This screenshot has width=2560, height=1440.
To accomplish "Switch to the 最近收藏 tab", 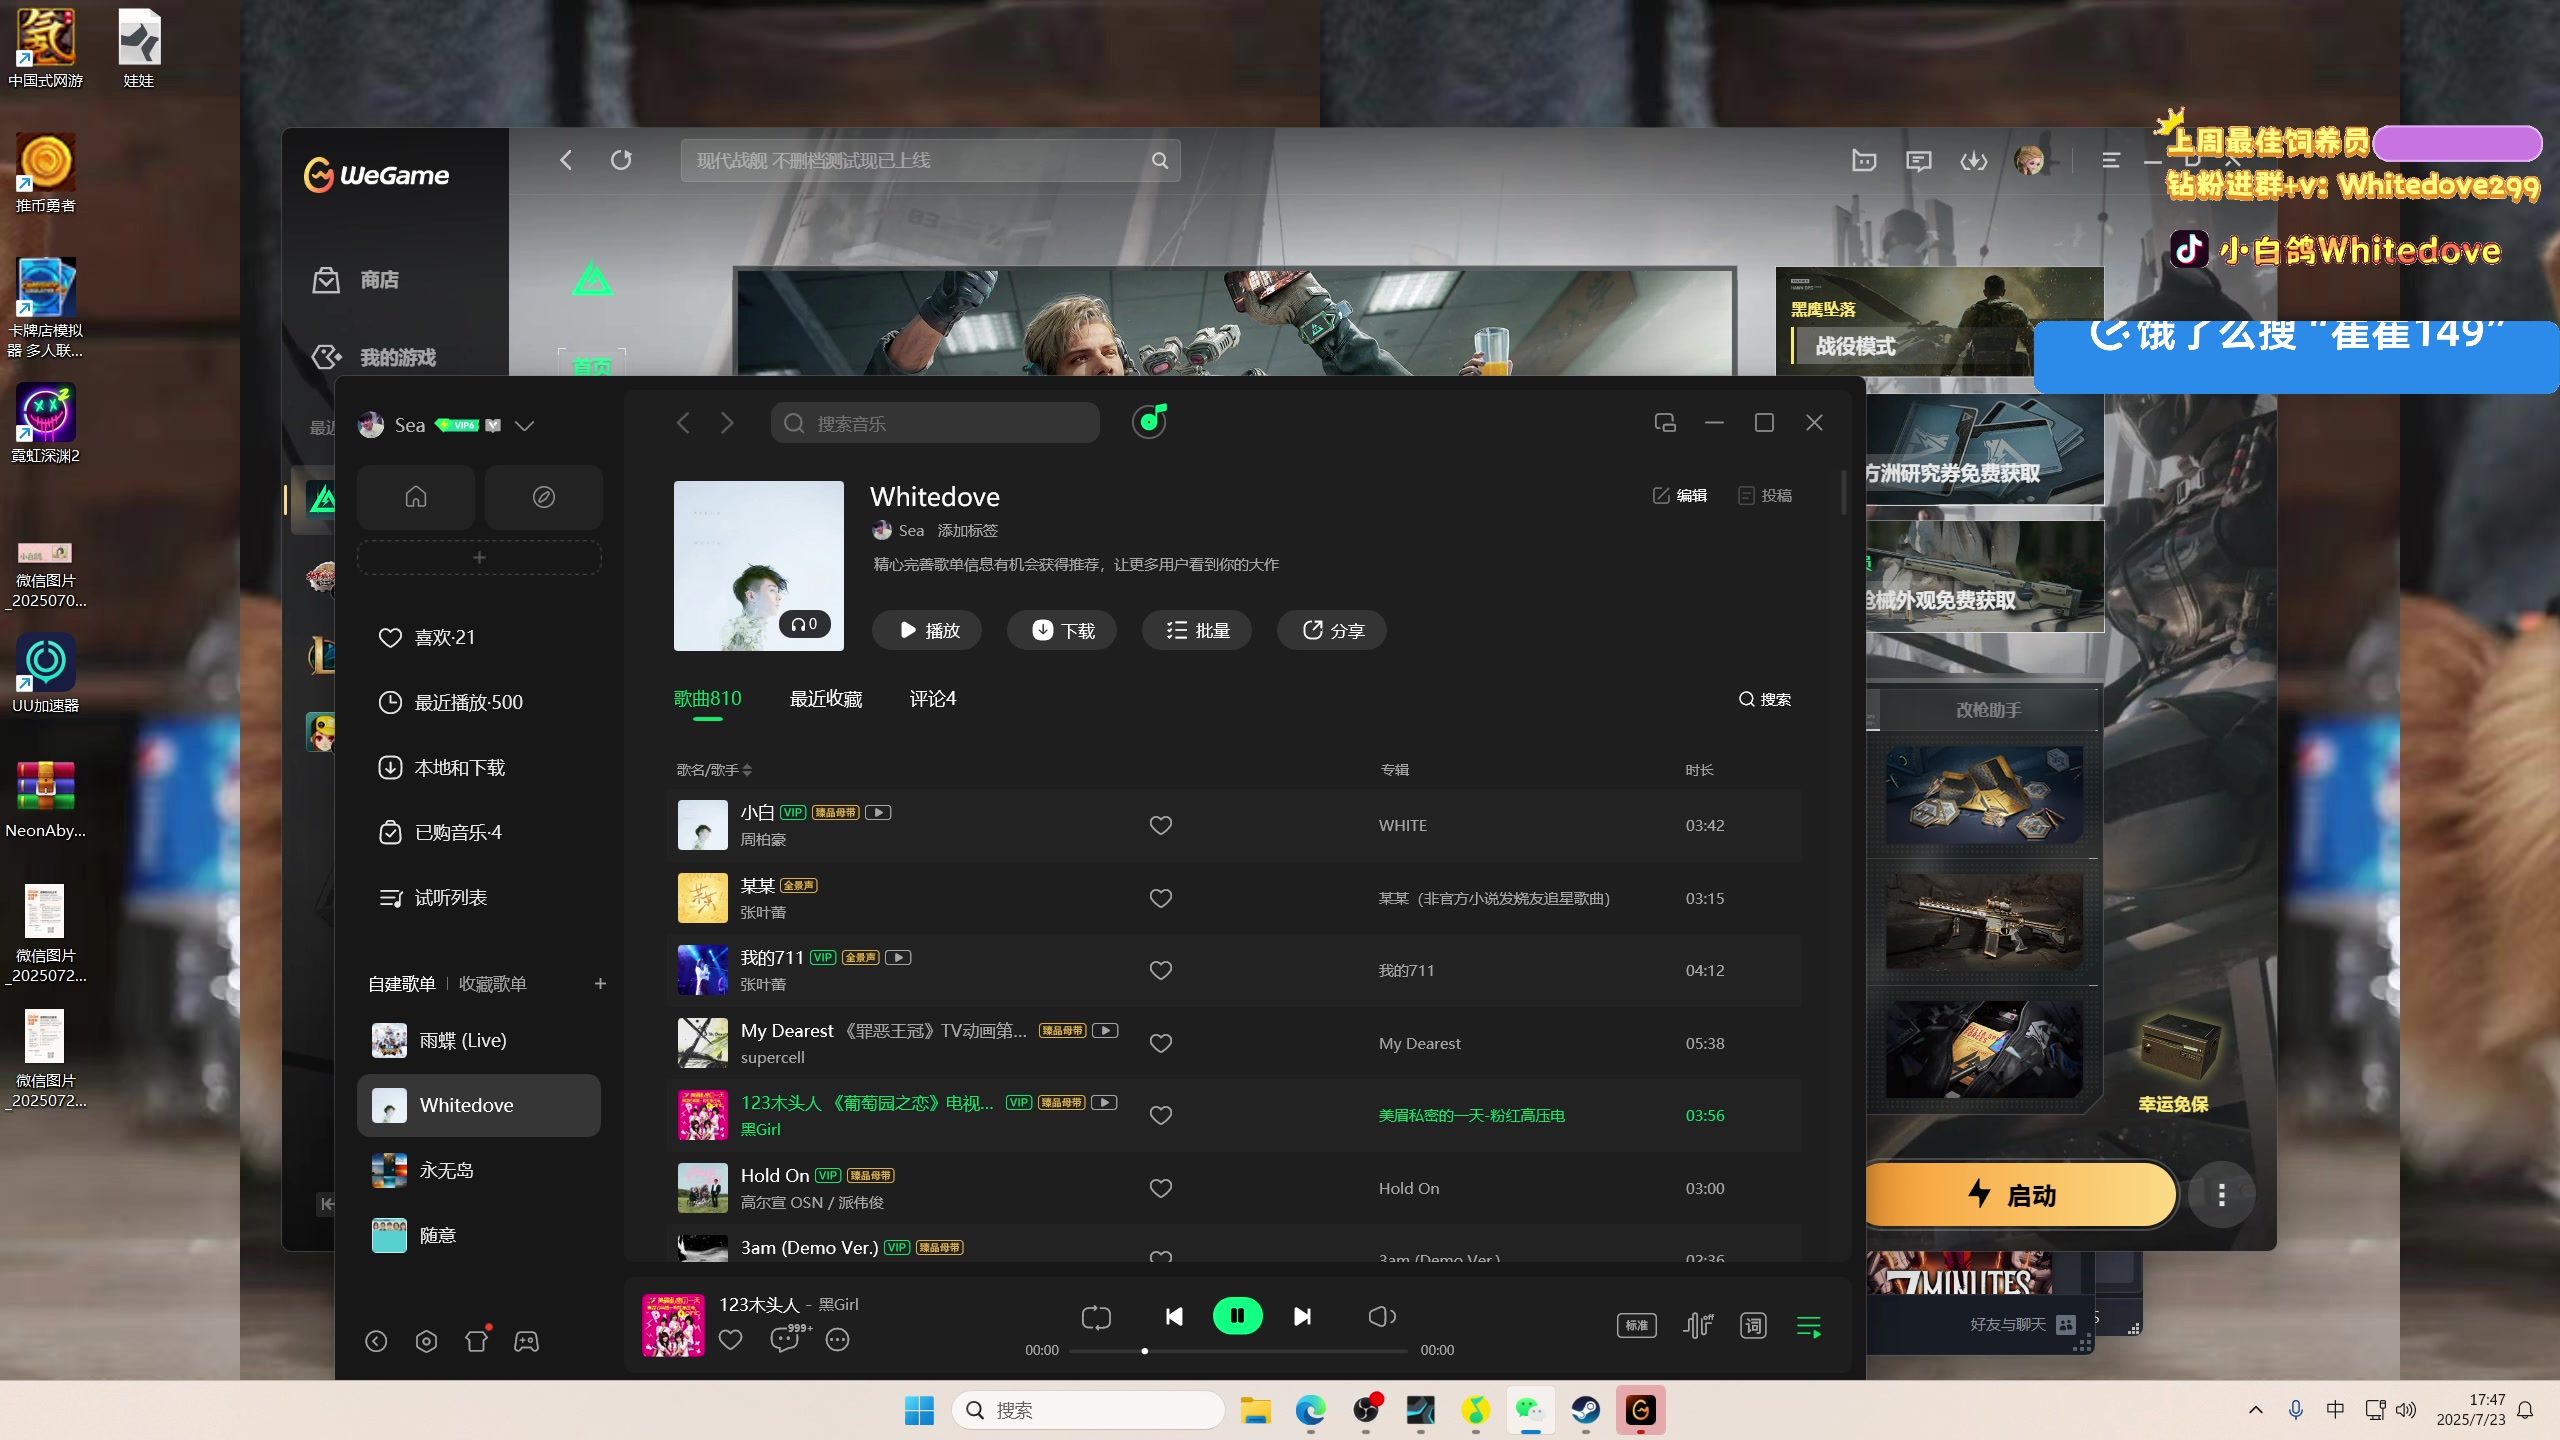I will (826, 699).
